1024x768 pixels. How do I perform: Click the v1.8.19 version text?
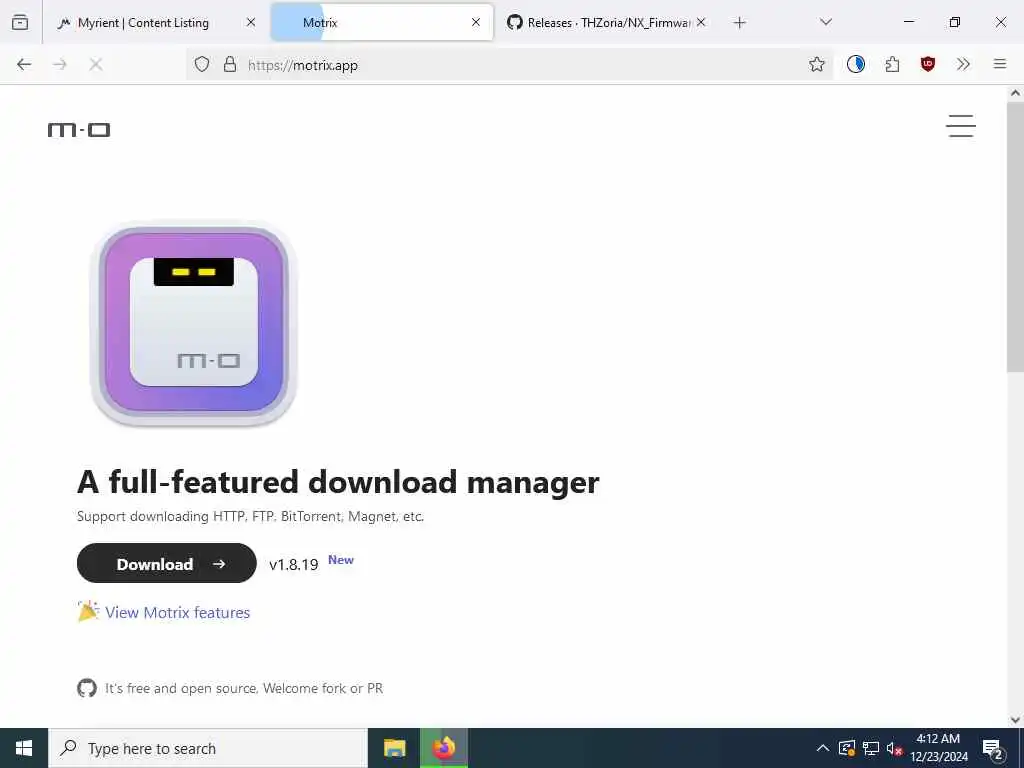coord(294,564)
